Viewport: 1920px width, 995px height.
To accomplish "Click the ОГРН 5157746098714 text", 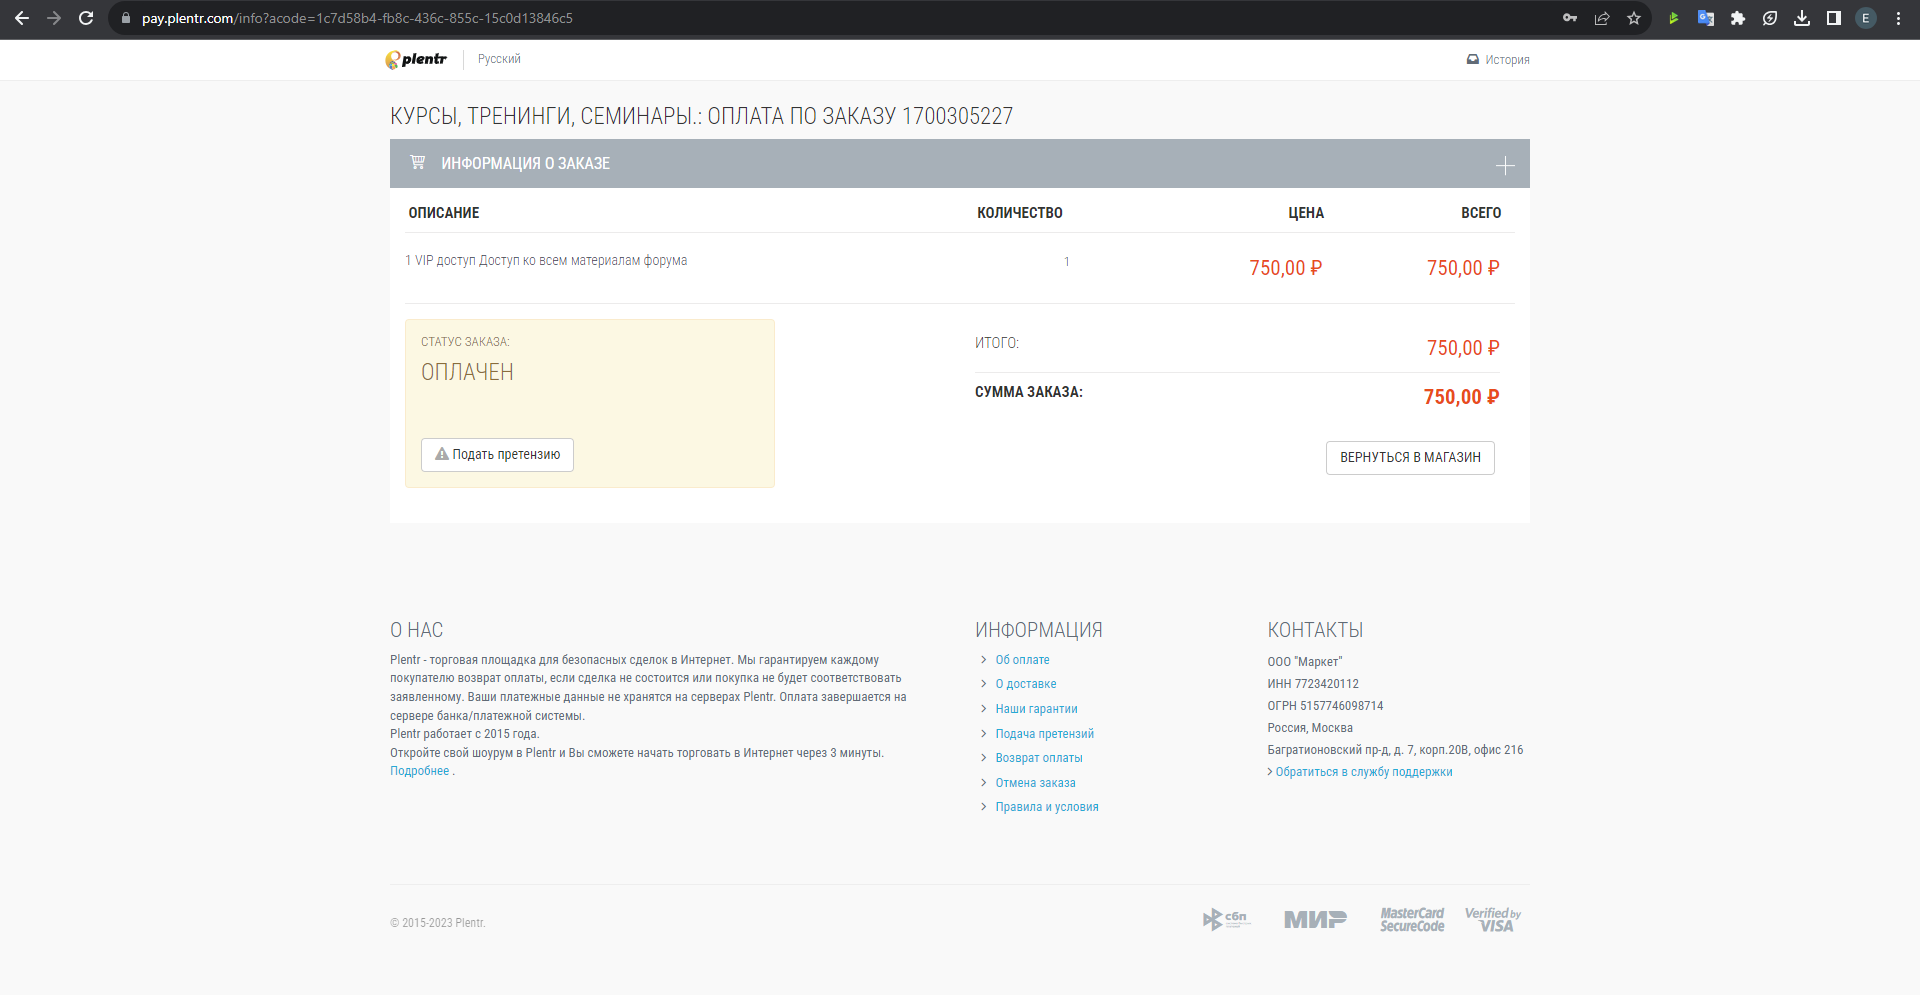I will click(x=1325, y=706).
